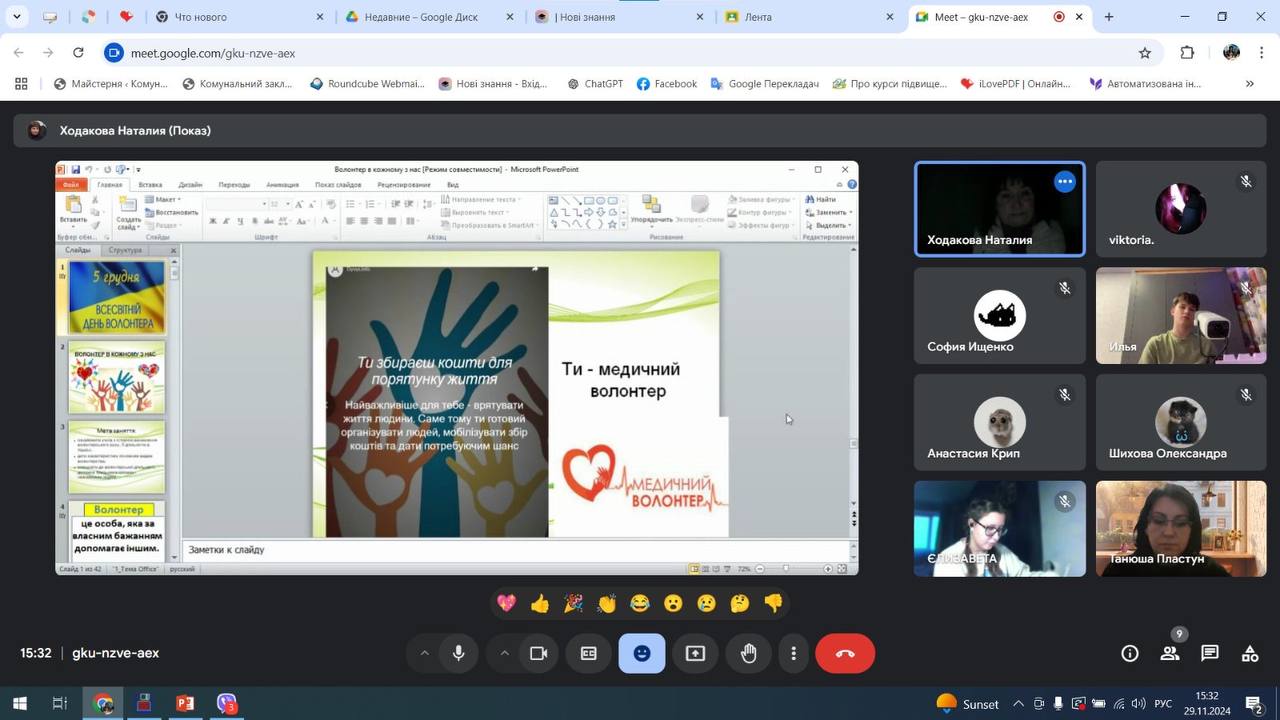1280x720 pixels.
Task: Switch to the "Недавние – Google Диск" tab
Action: pyautogui.click(x=420, y=17)
